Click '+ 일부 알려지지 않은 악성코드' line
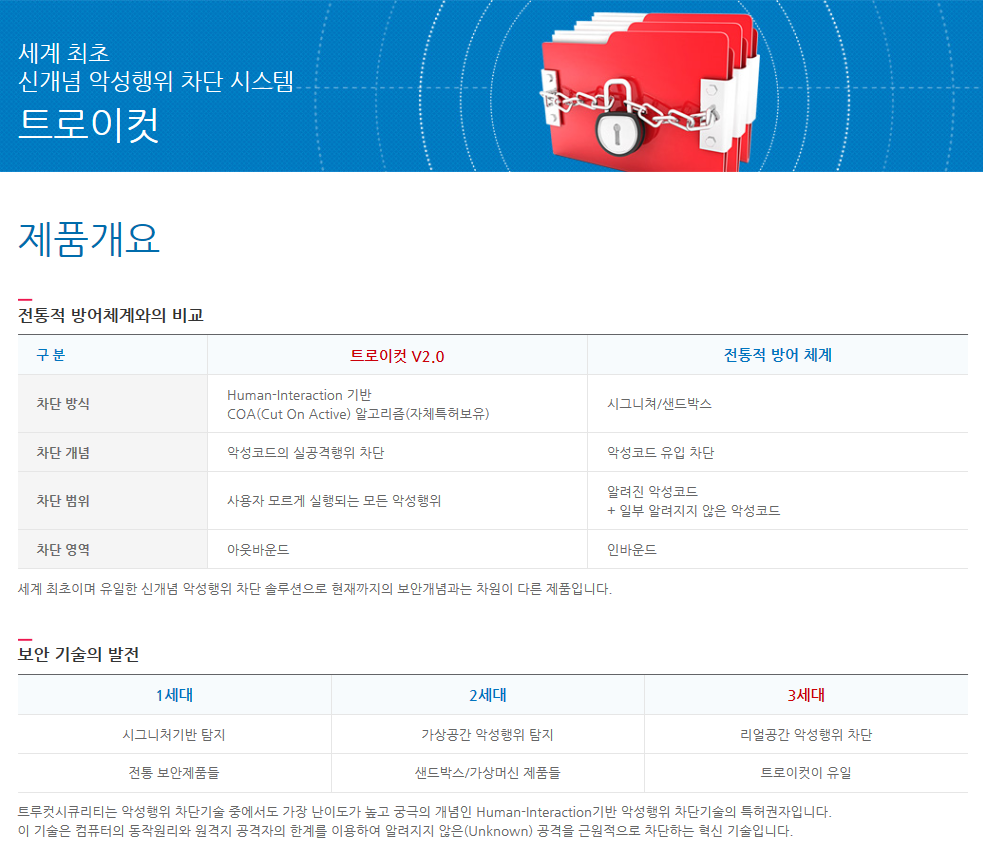The image size is (983, 864). 693,510
